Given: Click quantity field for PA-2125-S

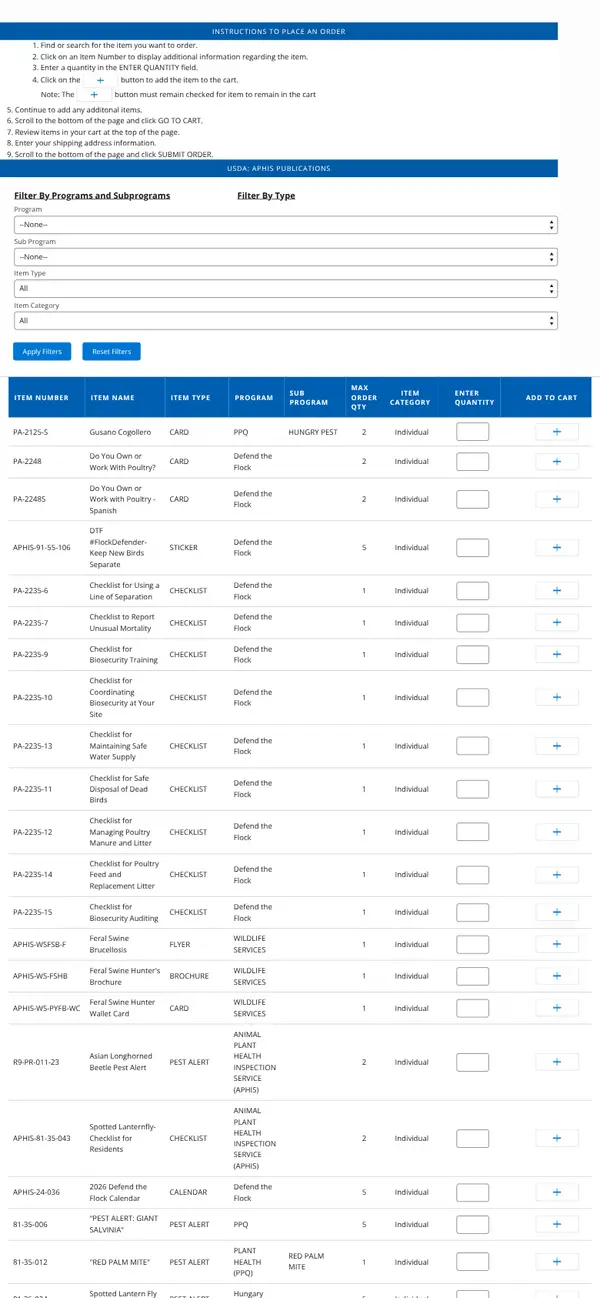Looking at the screenshot, I should (472, 432).
